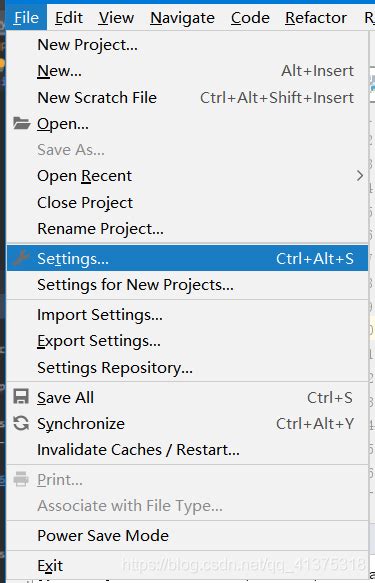
Task: Expand the Open Recent submenu arrow
Action: click(x=359, y=175)
